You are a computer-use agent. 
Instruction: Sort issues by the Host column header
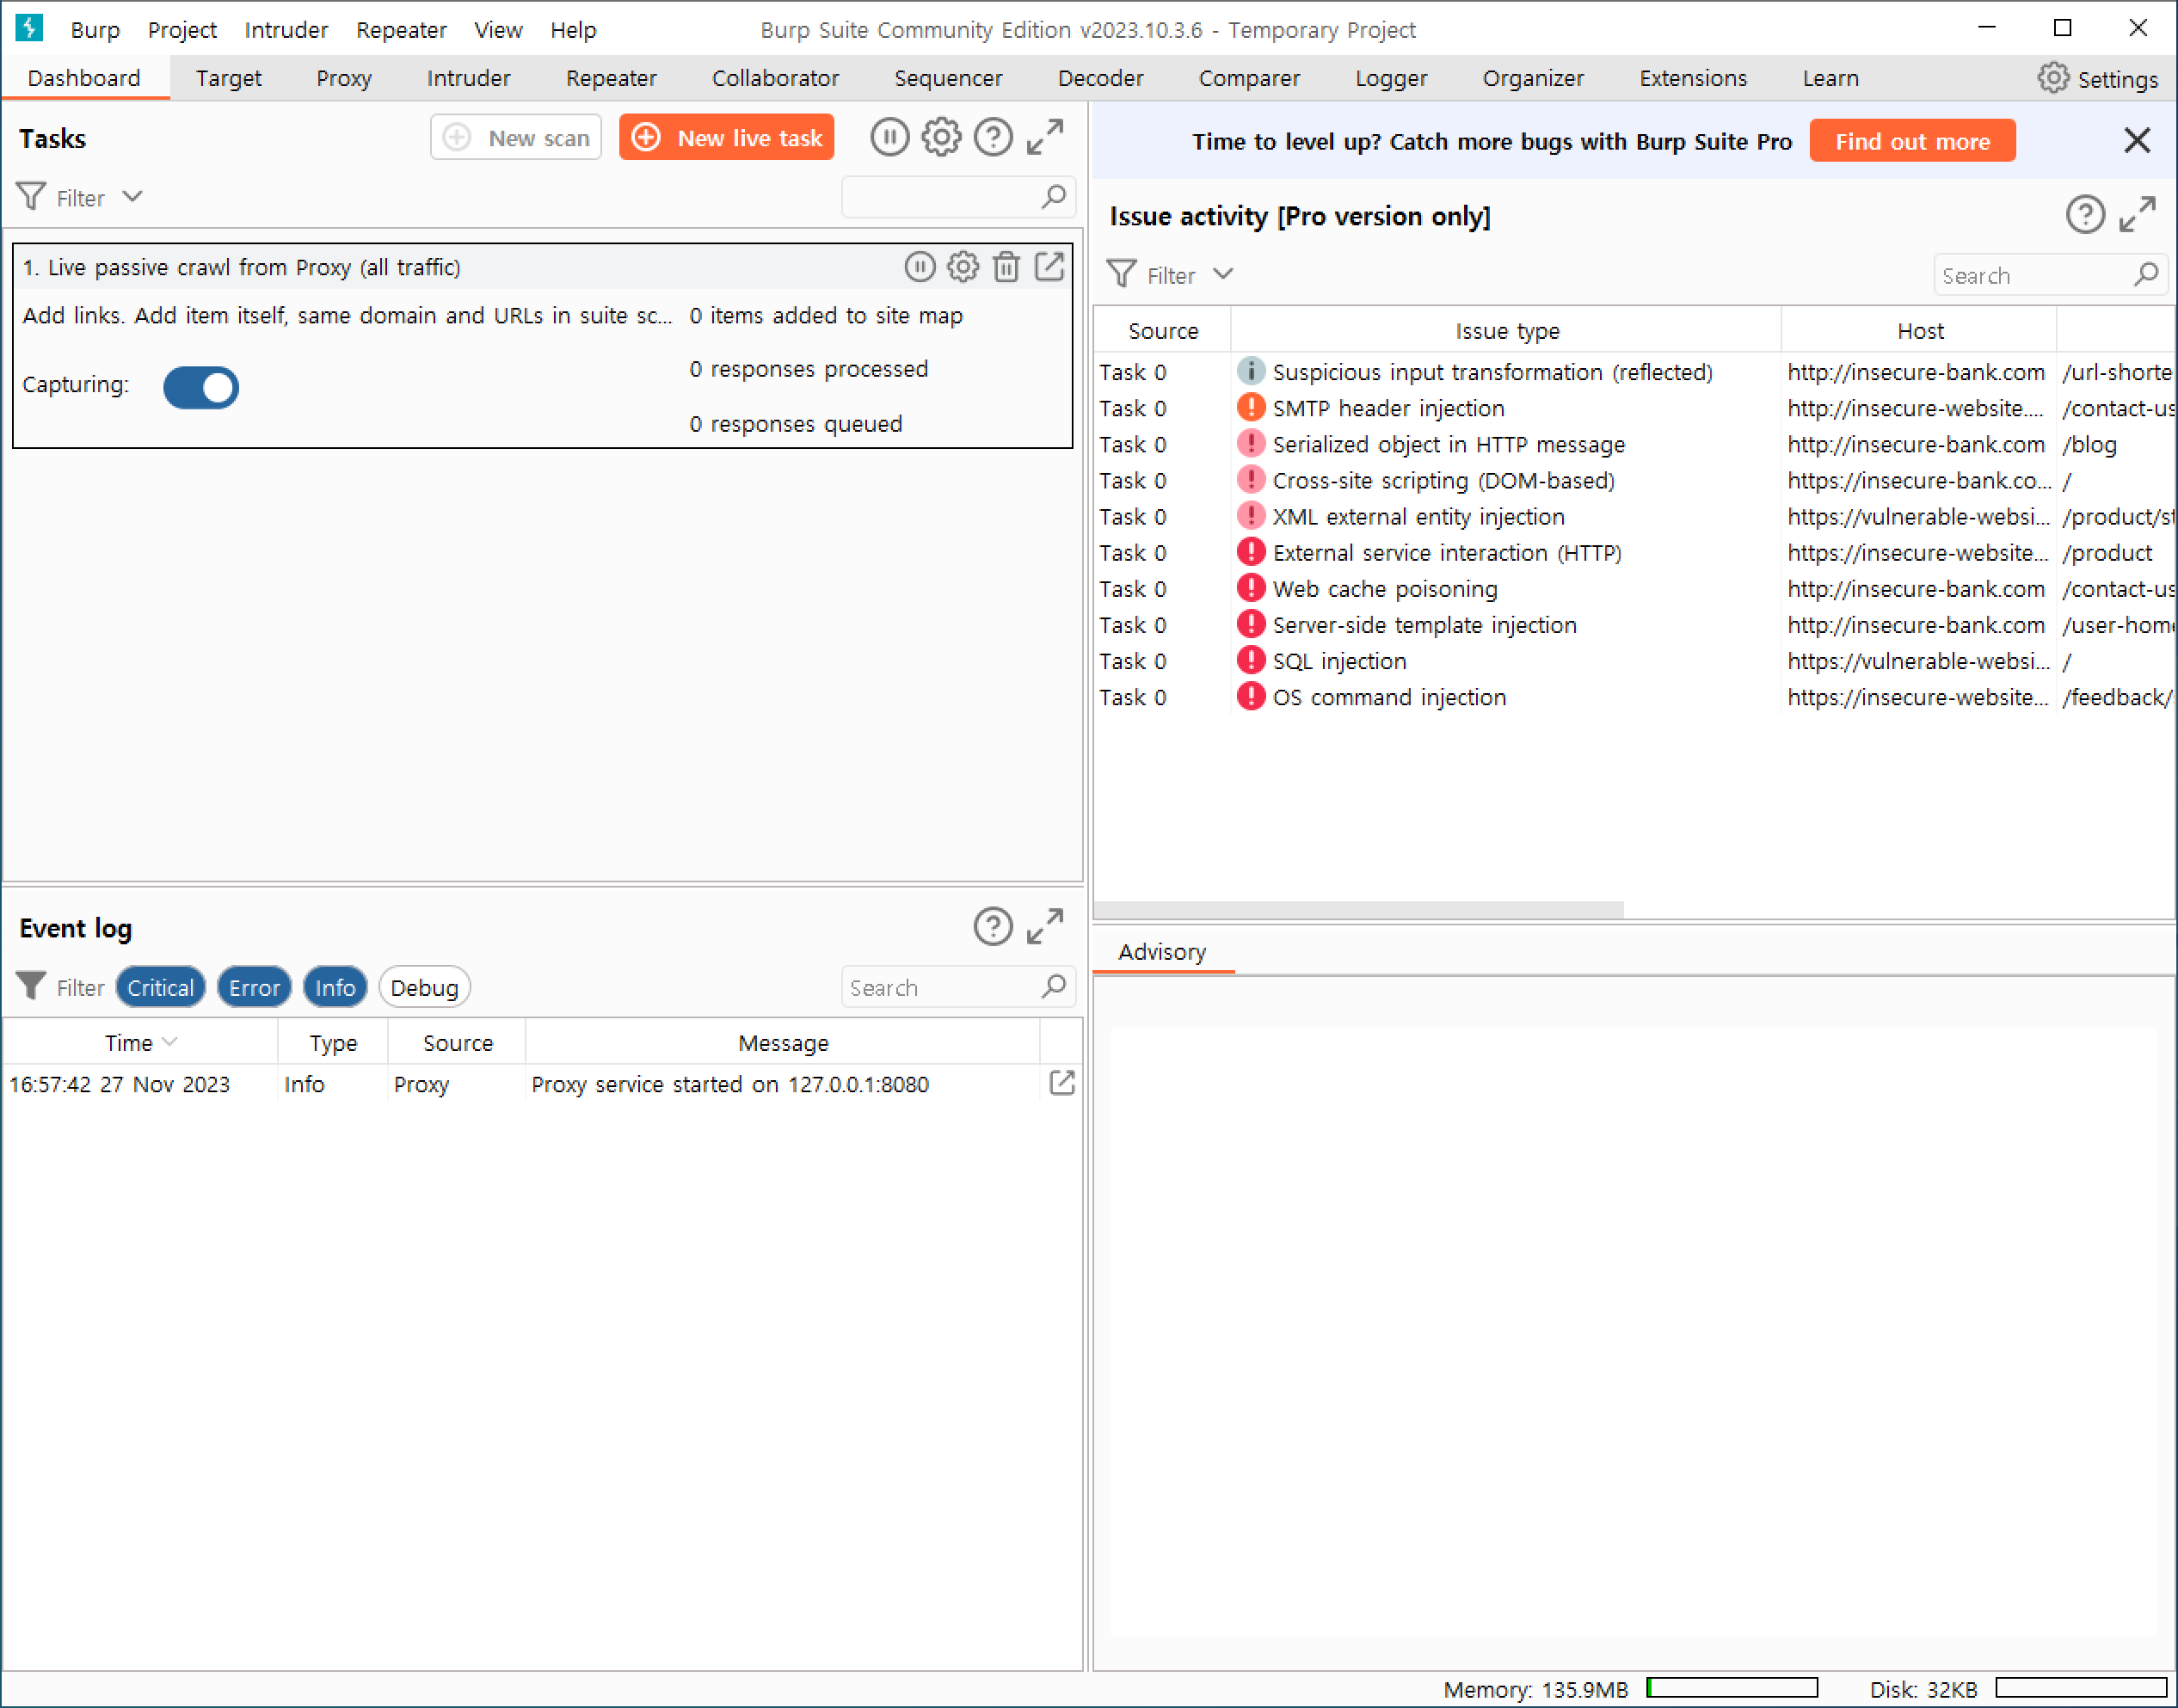(1919, 330)
